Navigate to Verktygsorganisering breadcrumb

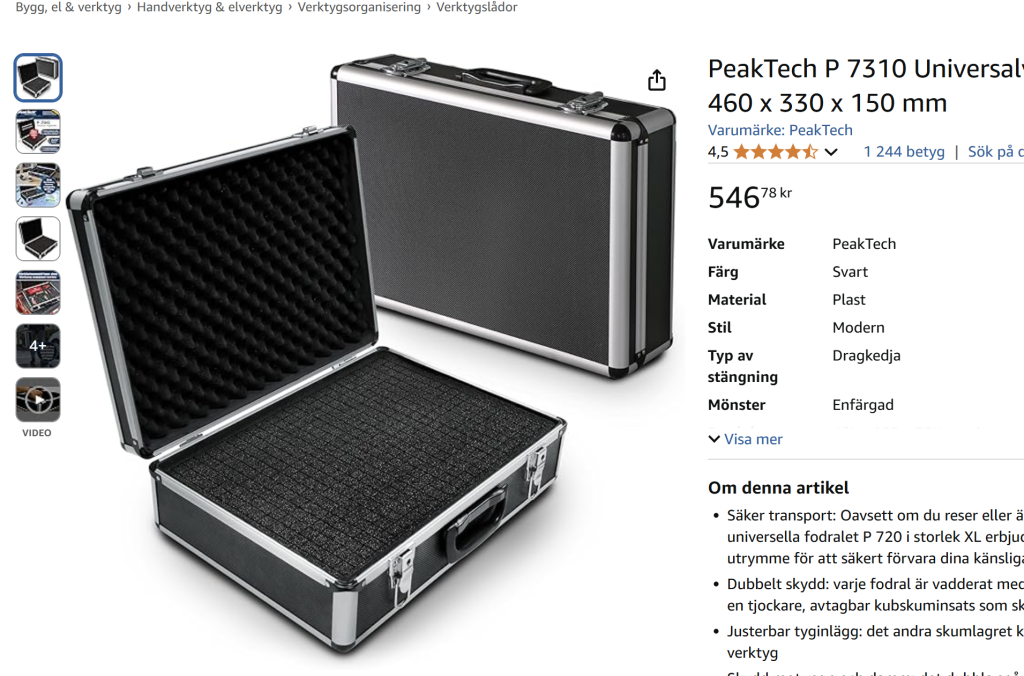point(359,7)
